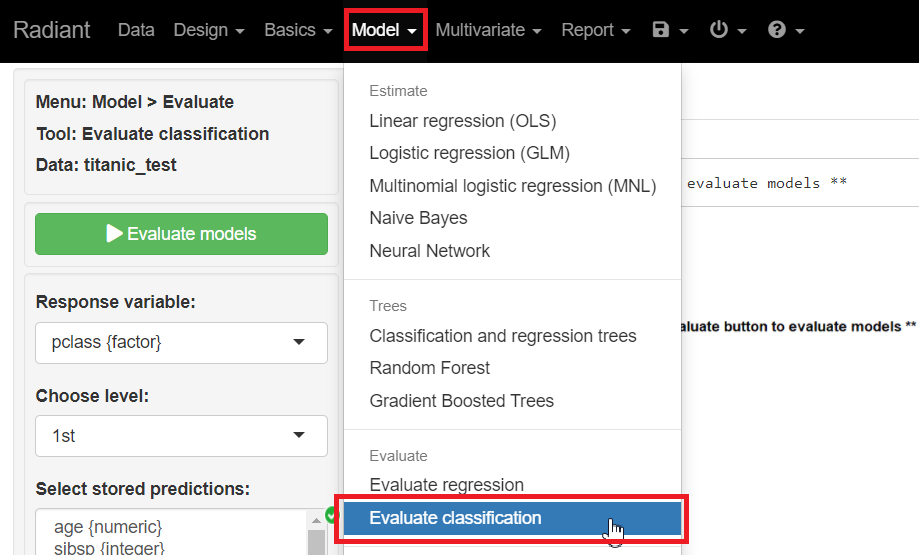Click the Radiant brand link
This screenshot has width=919, height=555.
[x=51, y=30]
